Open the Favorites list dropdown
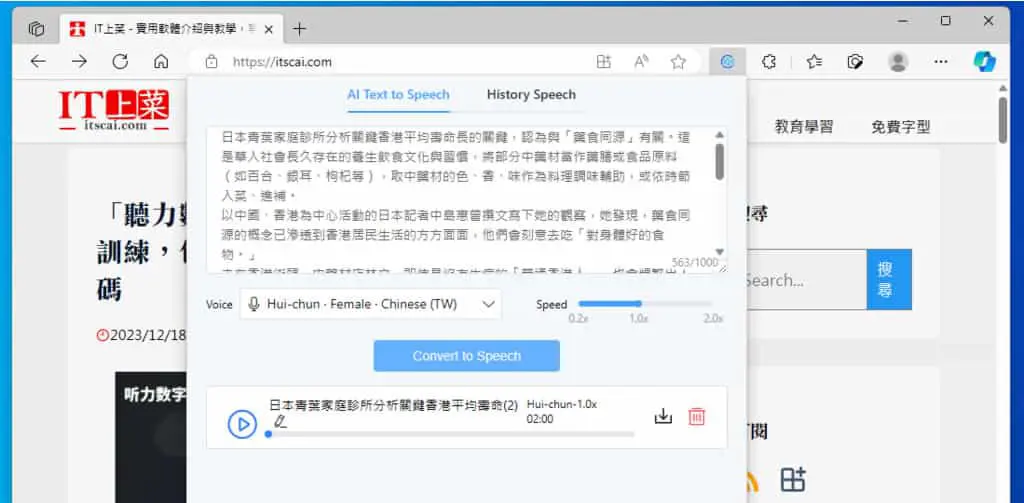1024x503 pixels. [814, 62]
